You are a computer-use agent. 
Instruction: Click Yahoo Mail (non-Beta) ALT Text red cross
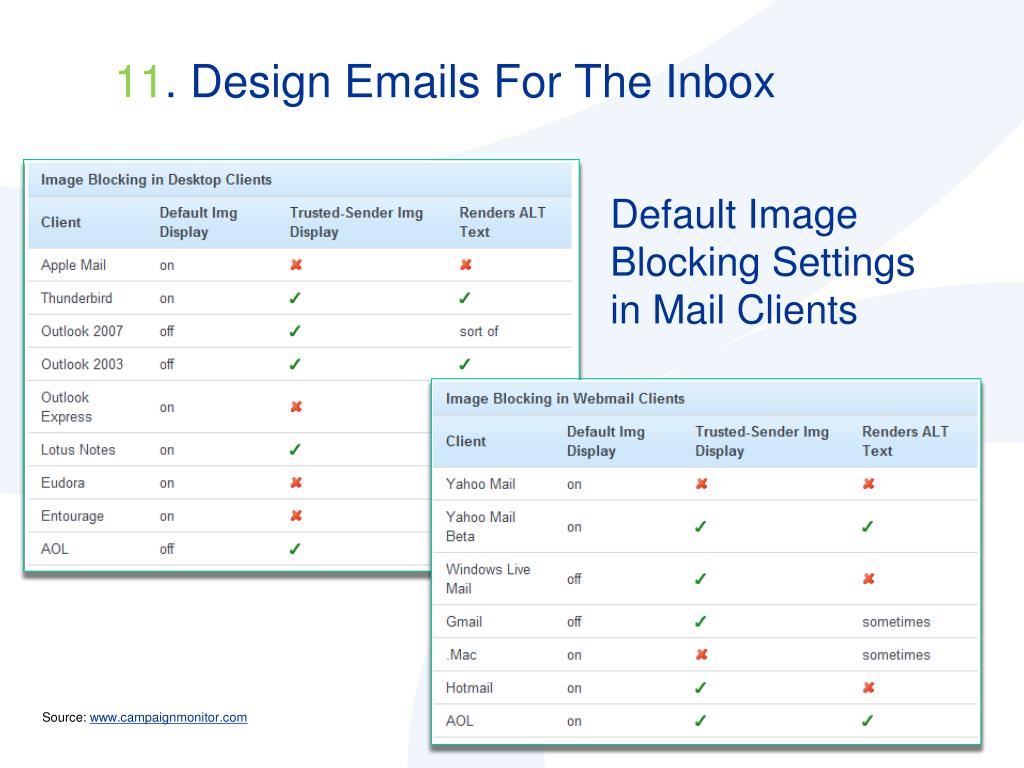tap(869, 484)
